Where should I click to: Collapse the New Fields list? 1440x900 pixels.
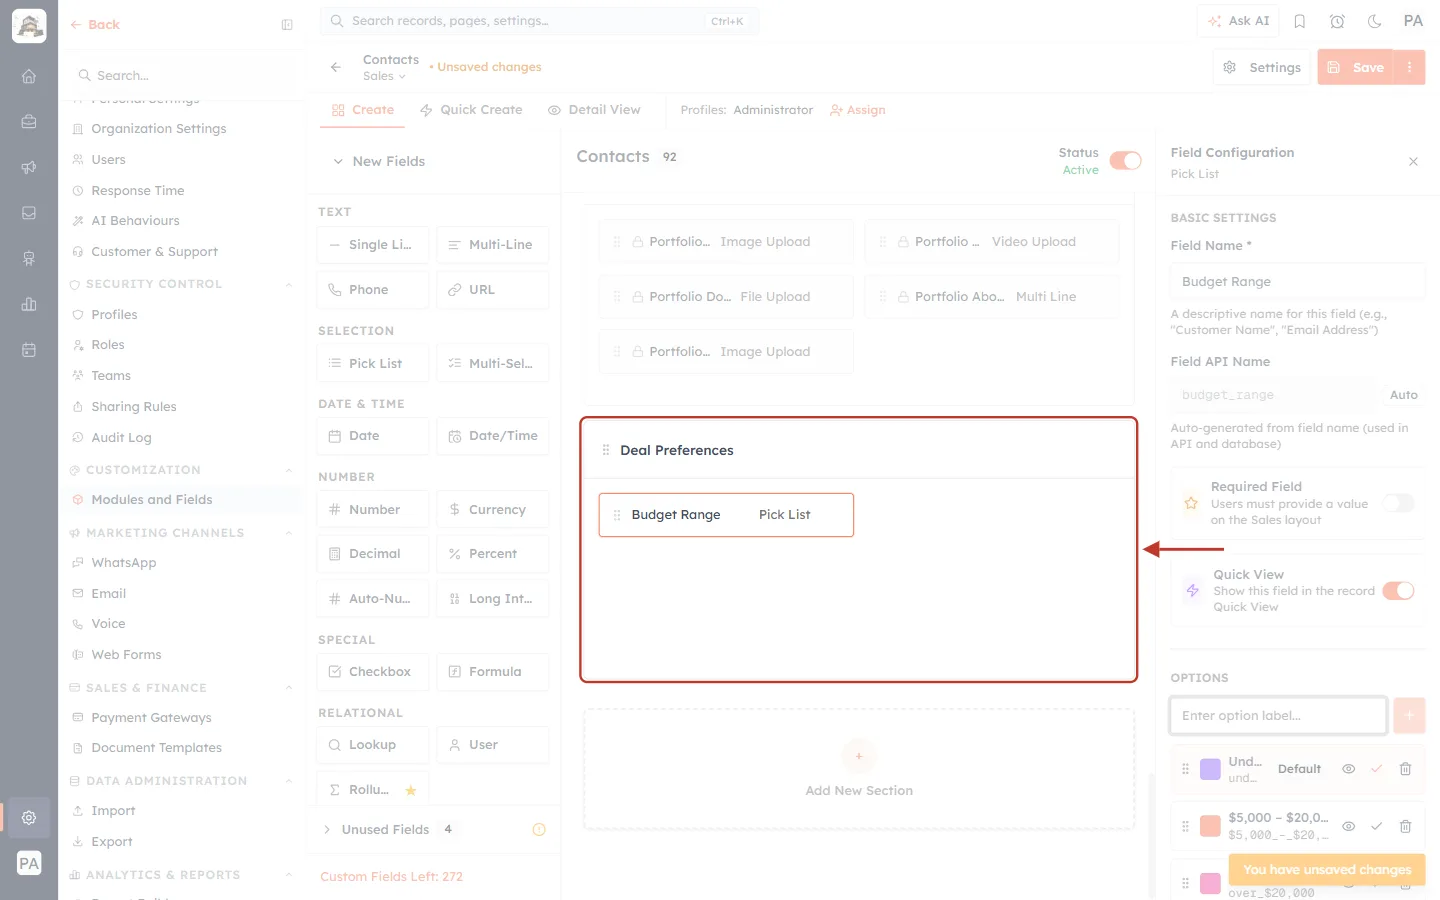coord(338,161)
